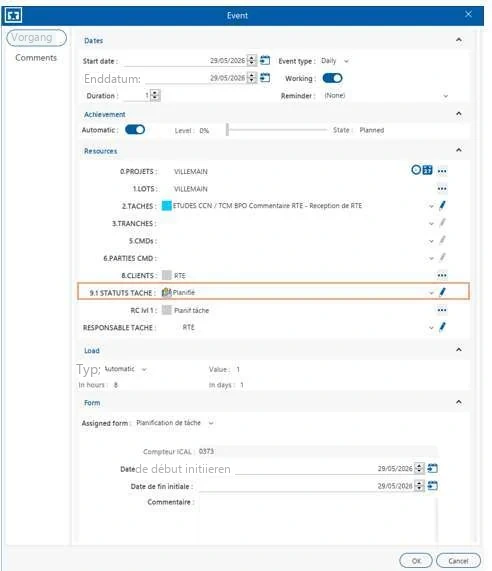Click the pencil icon for 9.1 STATUTS TACHE
The width and height of the screenshot is (492, 571).
pos(442,292)
